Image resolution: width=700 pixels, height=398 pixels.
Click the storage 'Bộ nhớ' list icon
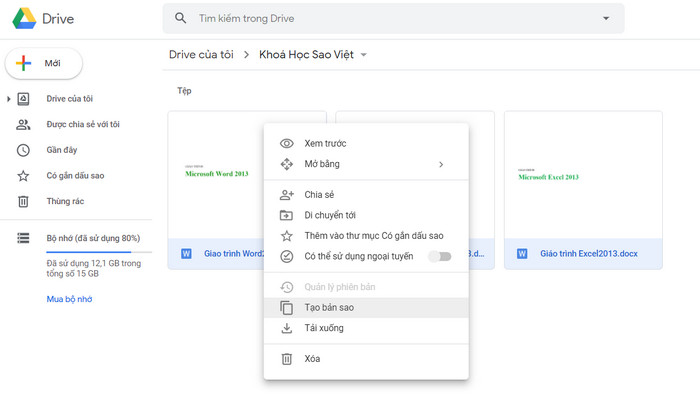(x=23, y=238)
